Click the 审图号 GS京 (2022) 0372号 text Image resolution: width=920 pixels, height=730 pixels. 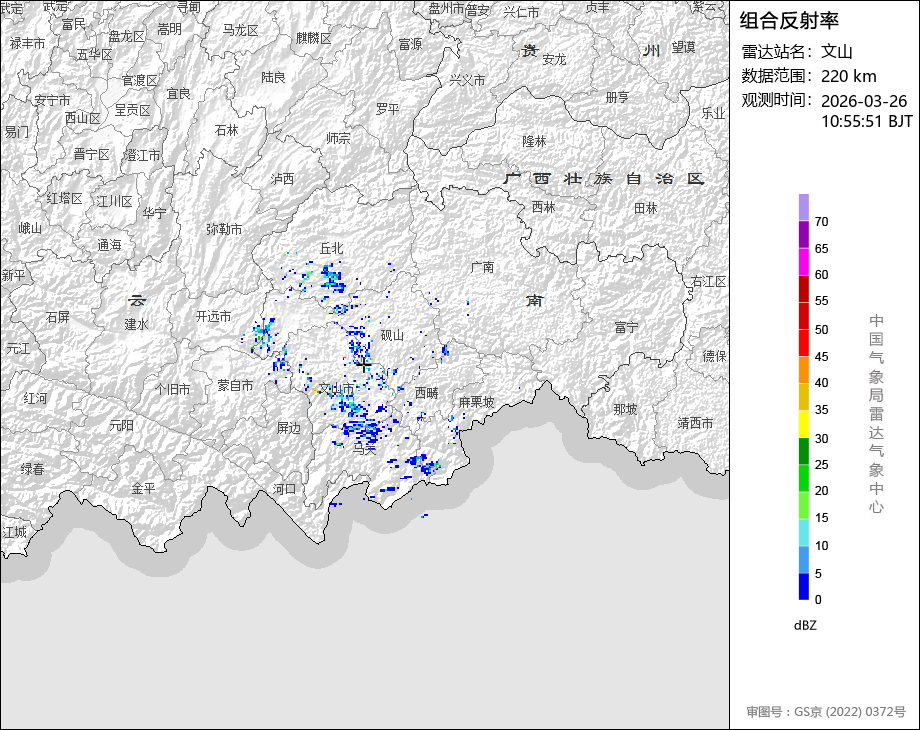[825, 712]
